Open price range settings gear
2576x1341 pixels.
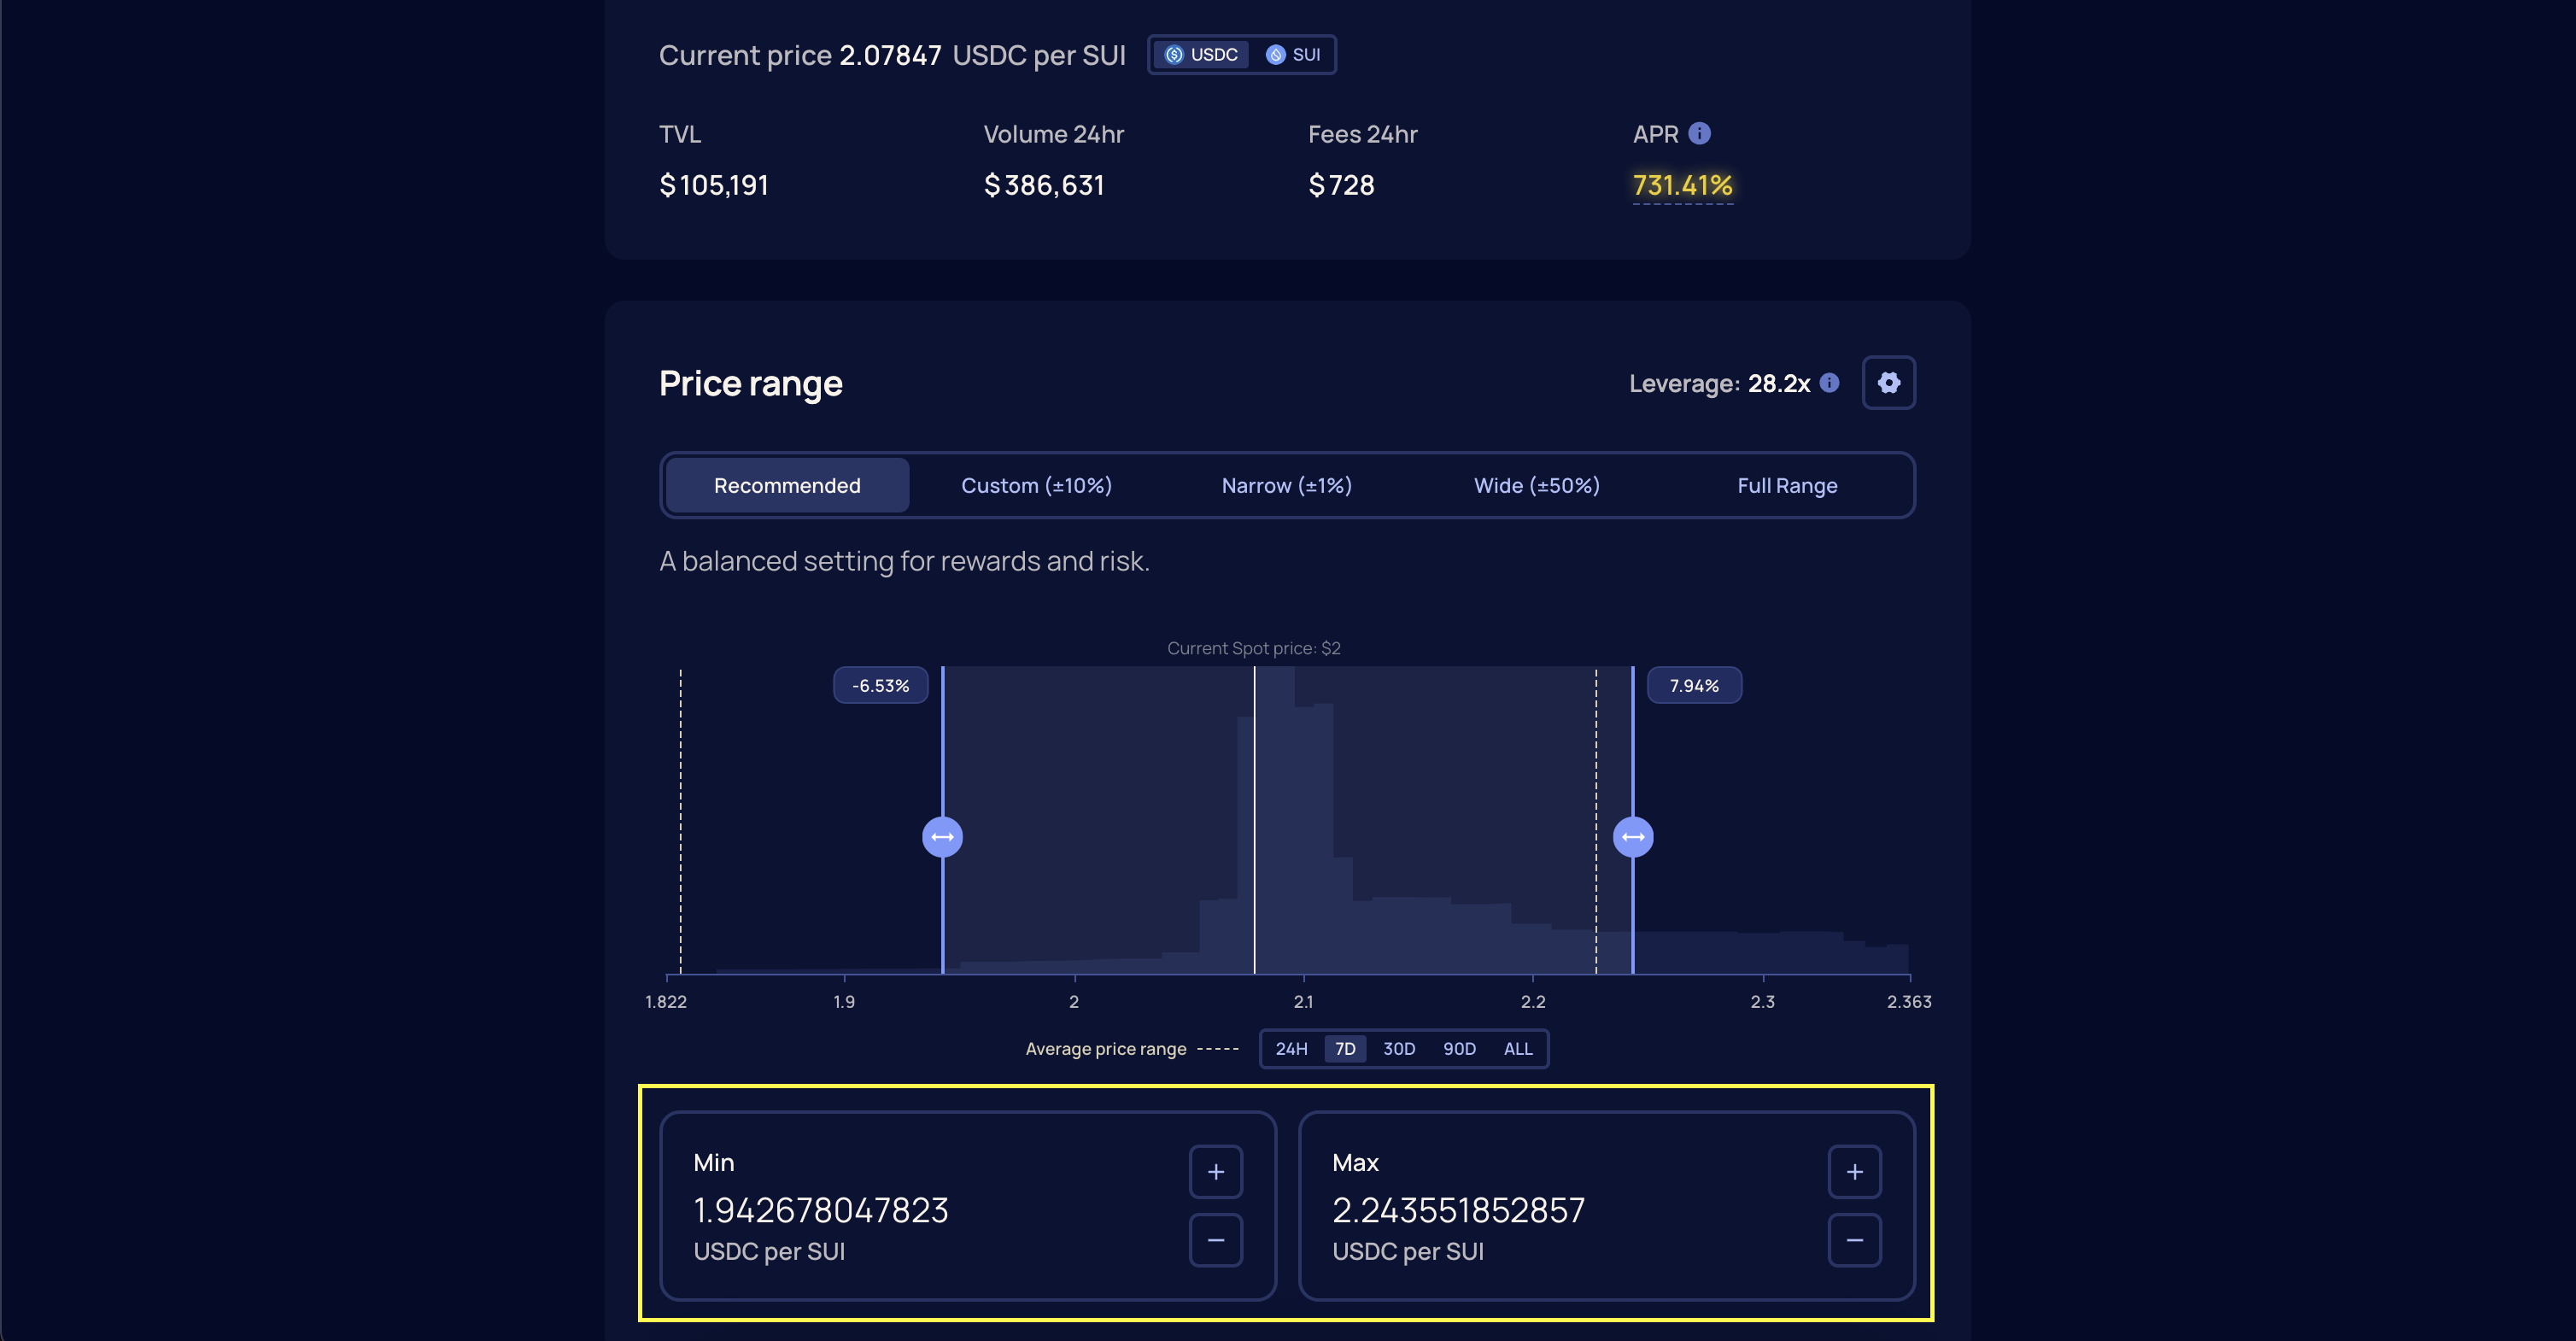tap(1888, 383)
